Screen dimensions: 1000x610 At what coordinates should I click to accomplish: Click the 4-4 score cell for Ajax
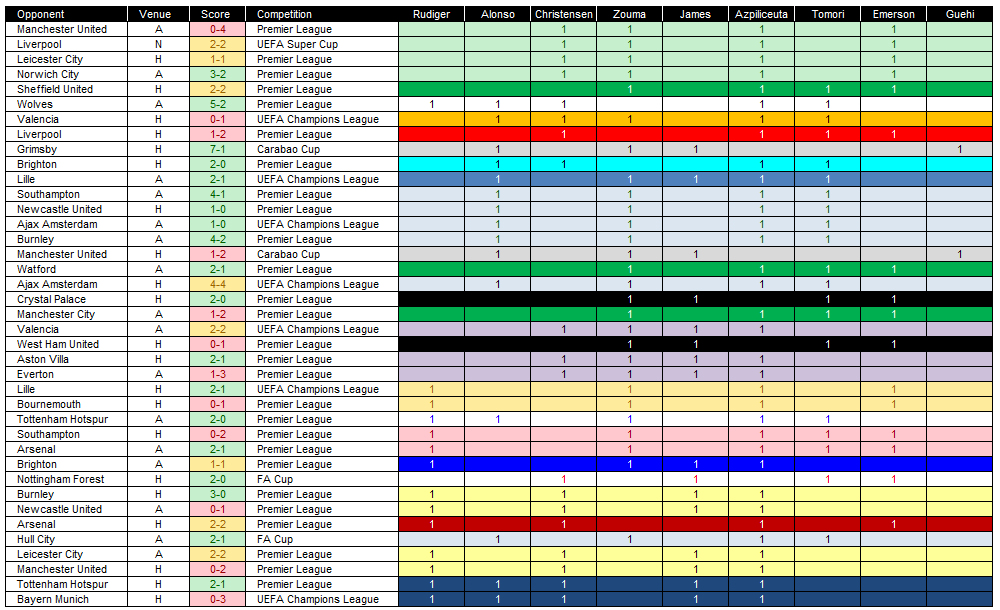point(217,284)
